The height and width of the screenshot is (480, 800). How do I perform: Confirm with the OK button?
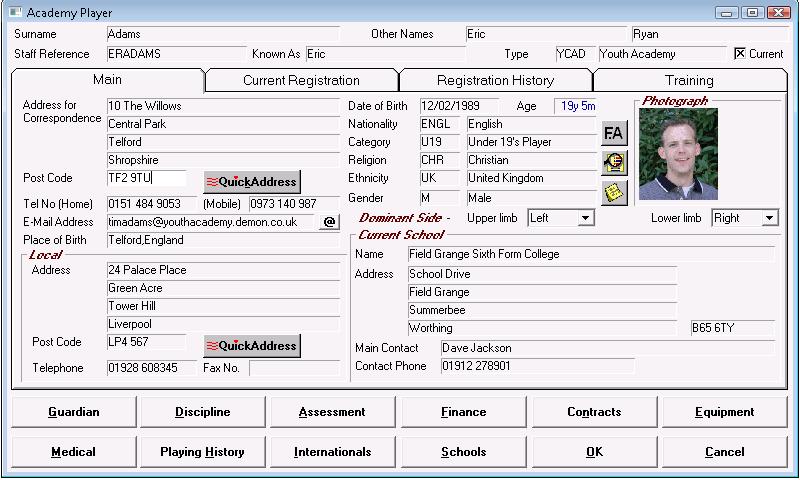click(594, 452)
